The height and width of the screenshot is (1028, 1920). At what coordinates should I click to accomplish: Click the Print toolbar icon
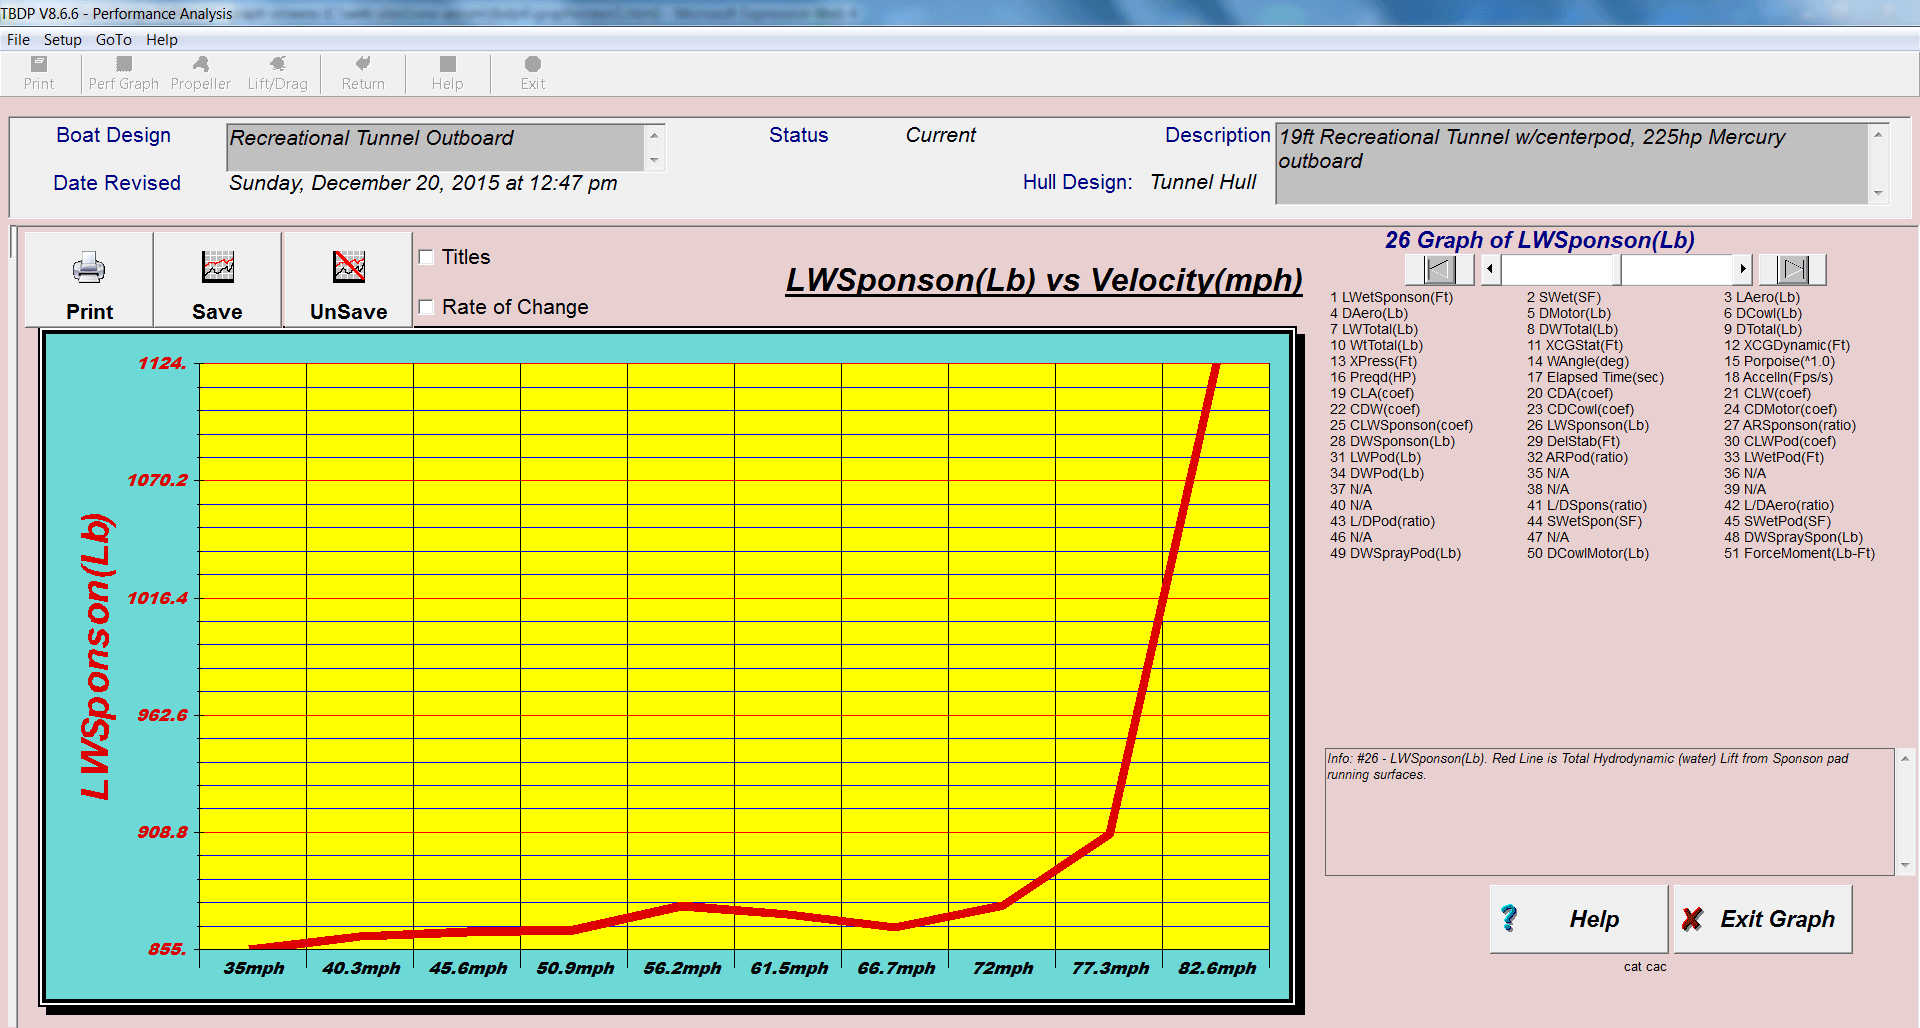tap(39, 73)
